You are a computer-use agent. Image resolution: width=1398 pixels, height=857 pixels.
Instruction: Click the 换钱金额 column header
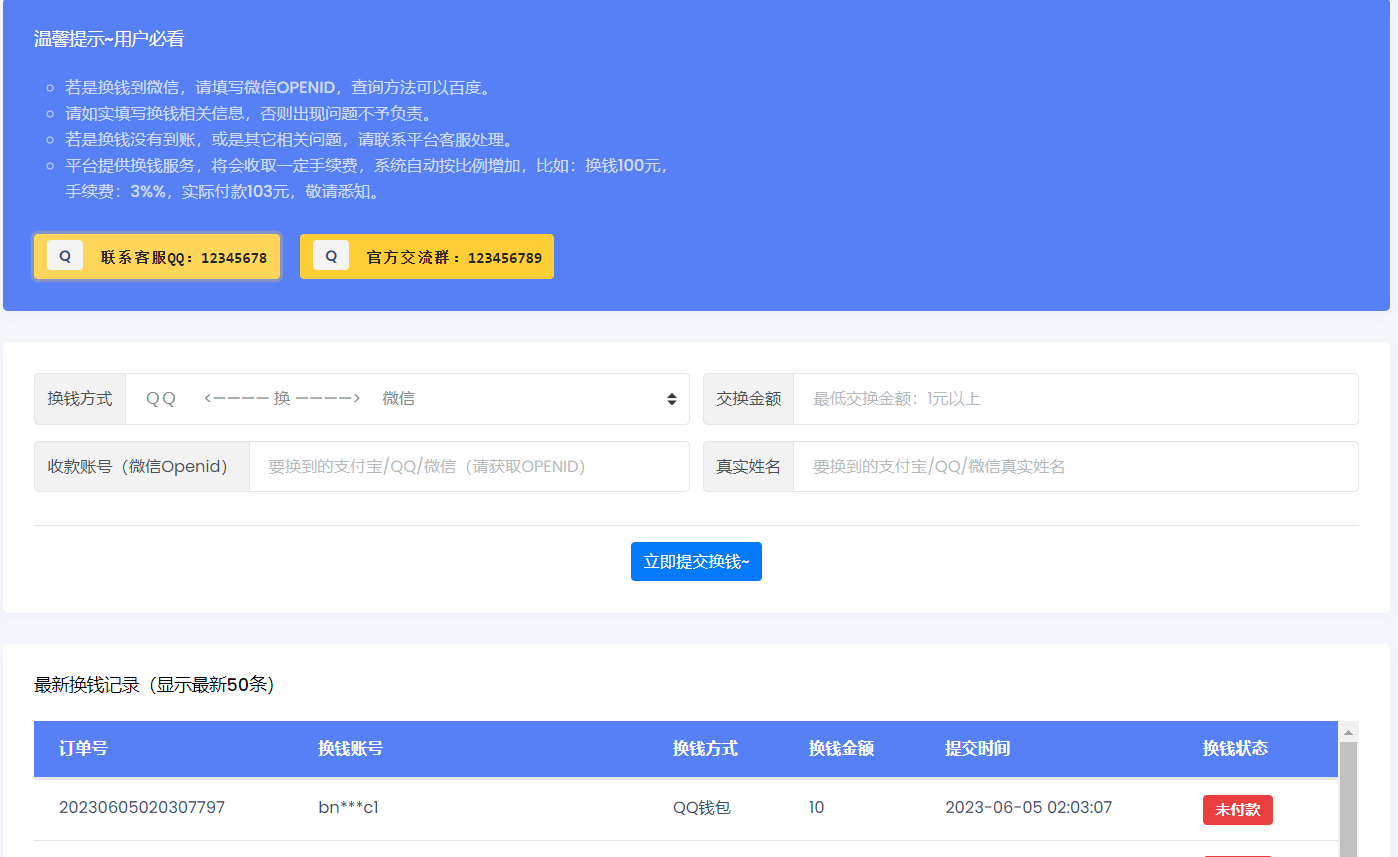841,749
